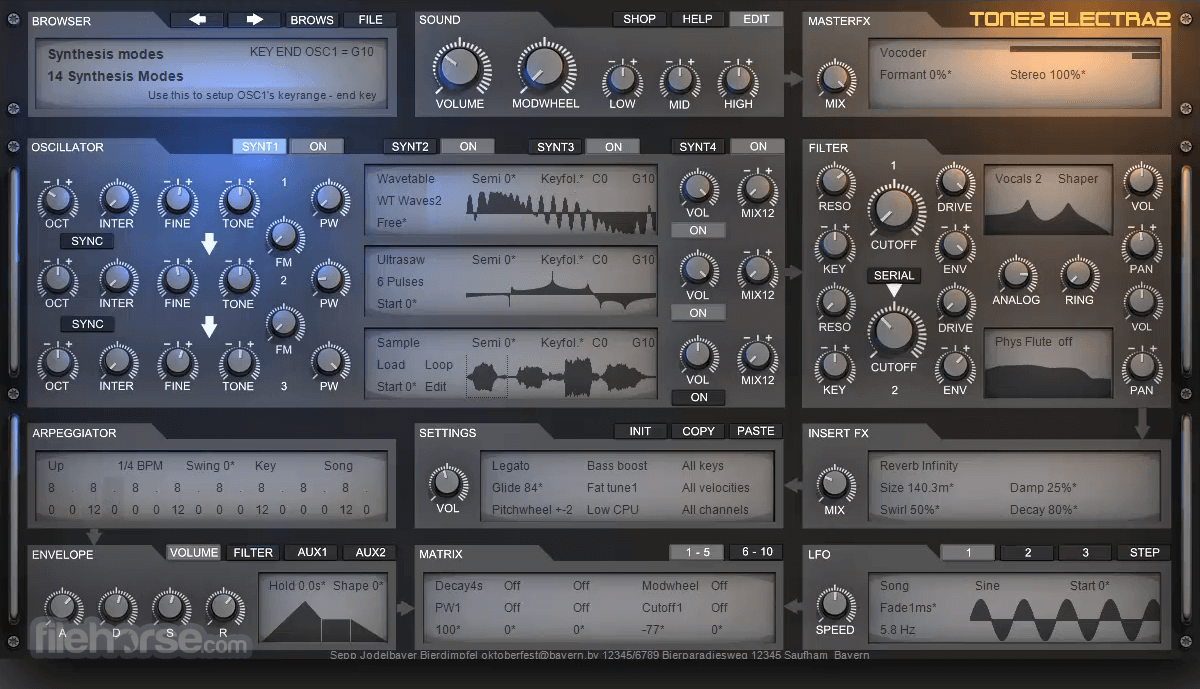Click the Settings VOL knob
The width and height of the screenshot is (1200, 689).
tap(448, 483)
